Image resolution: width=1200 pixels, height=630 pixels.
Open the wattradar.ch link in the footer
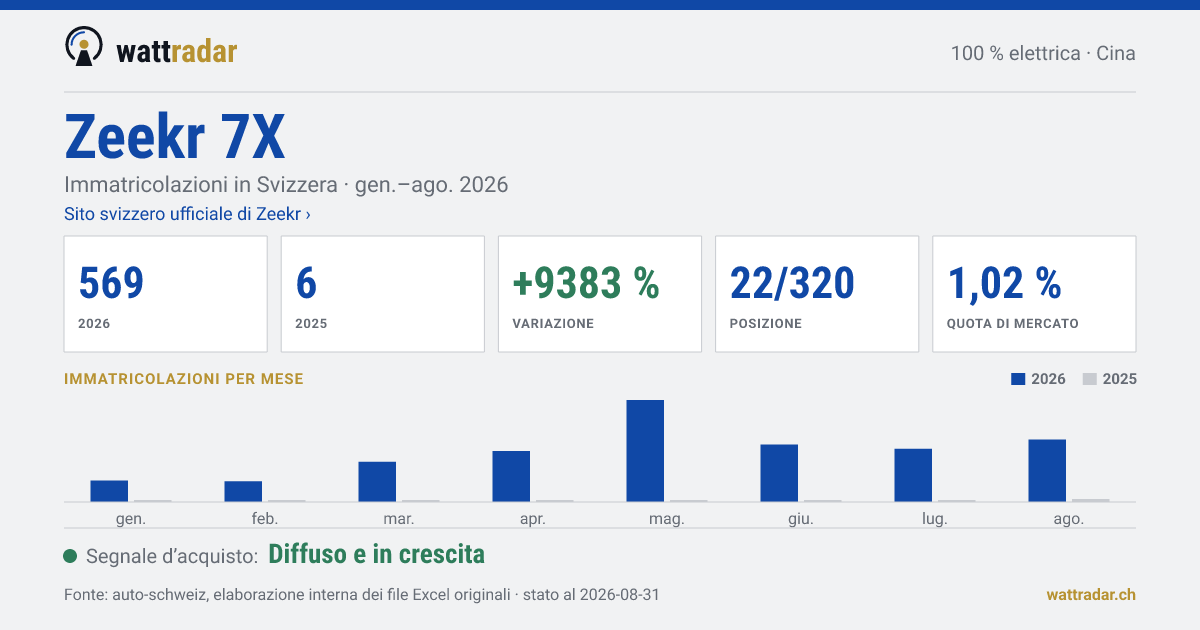1091,595
